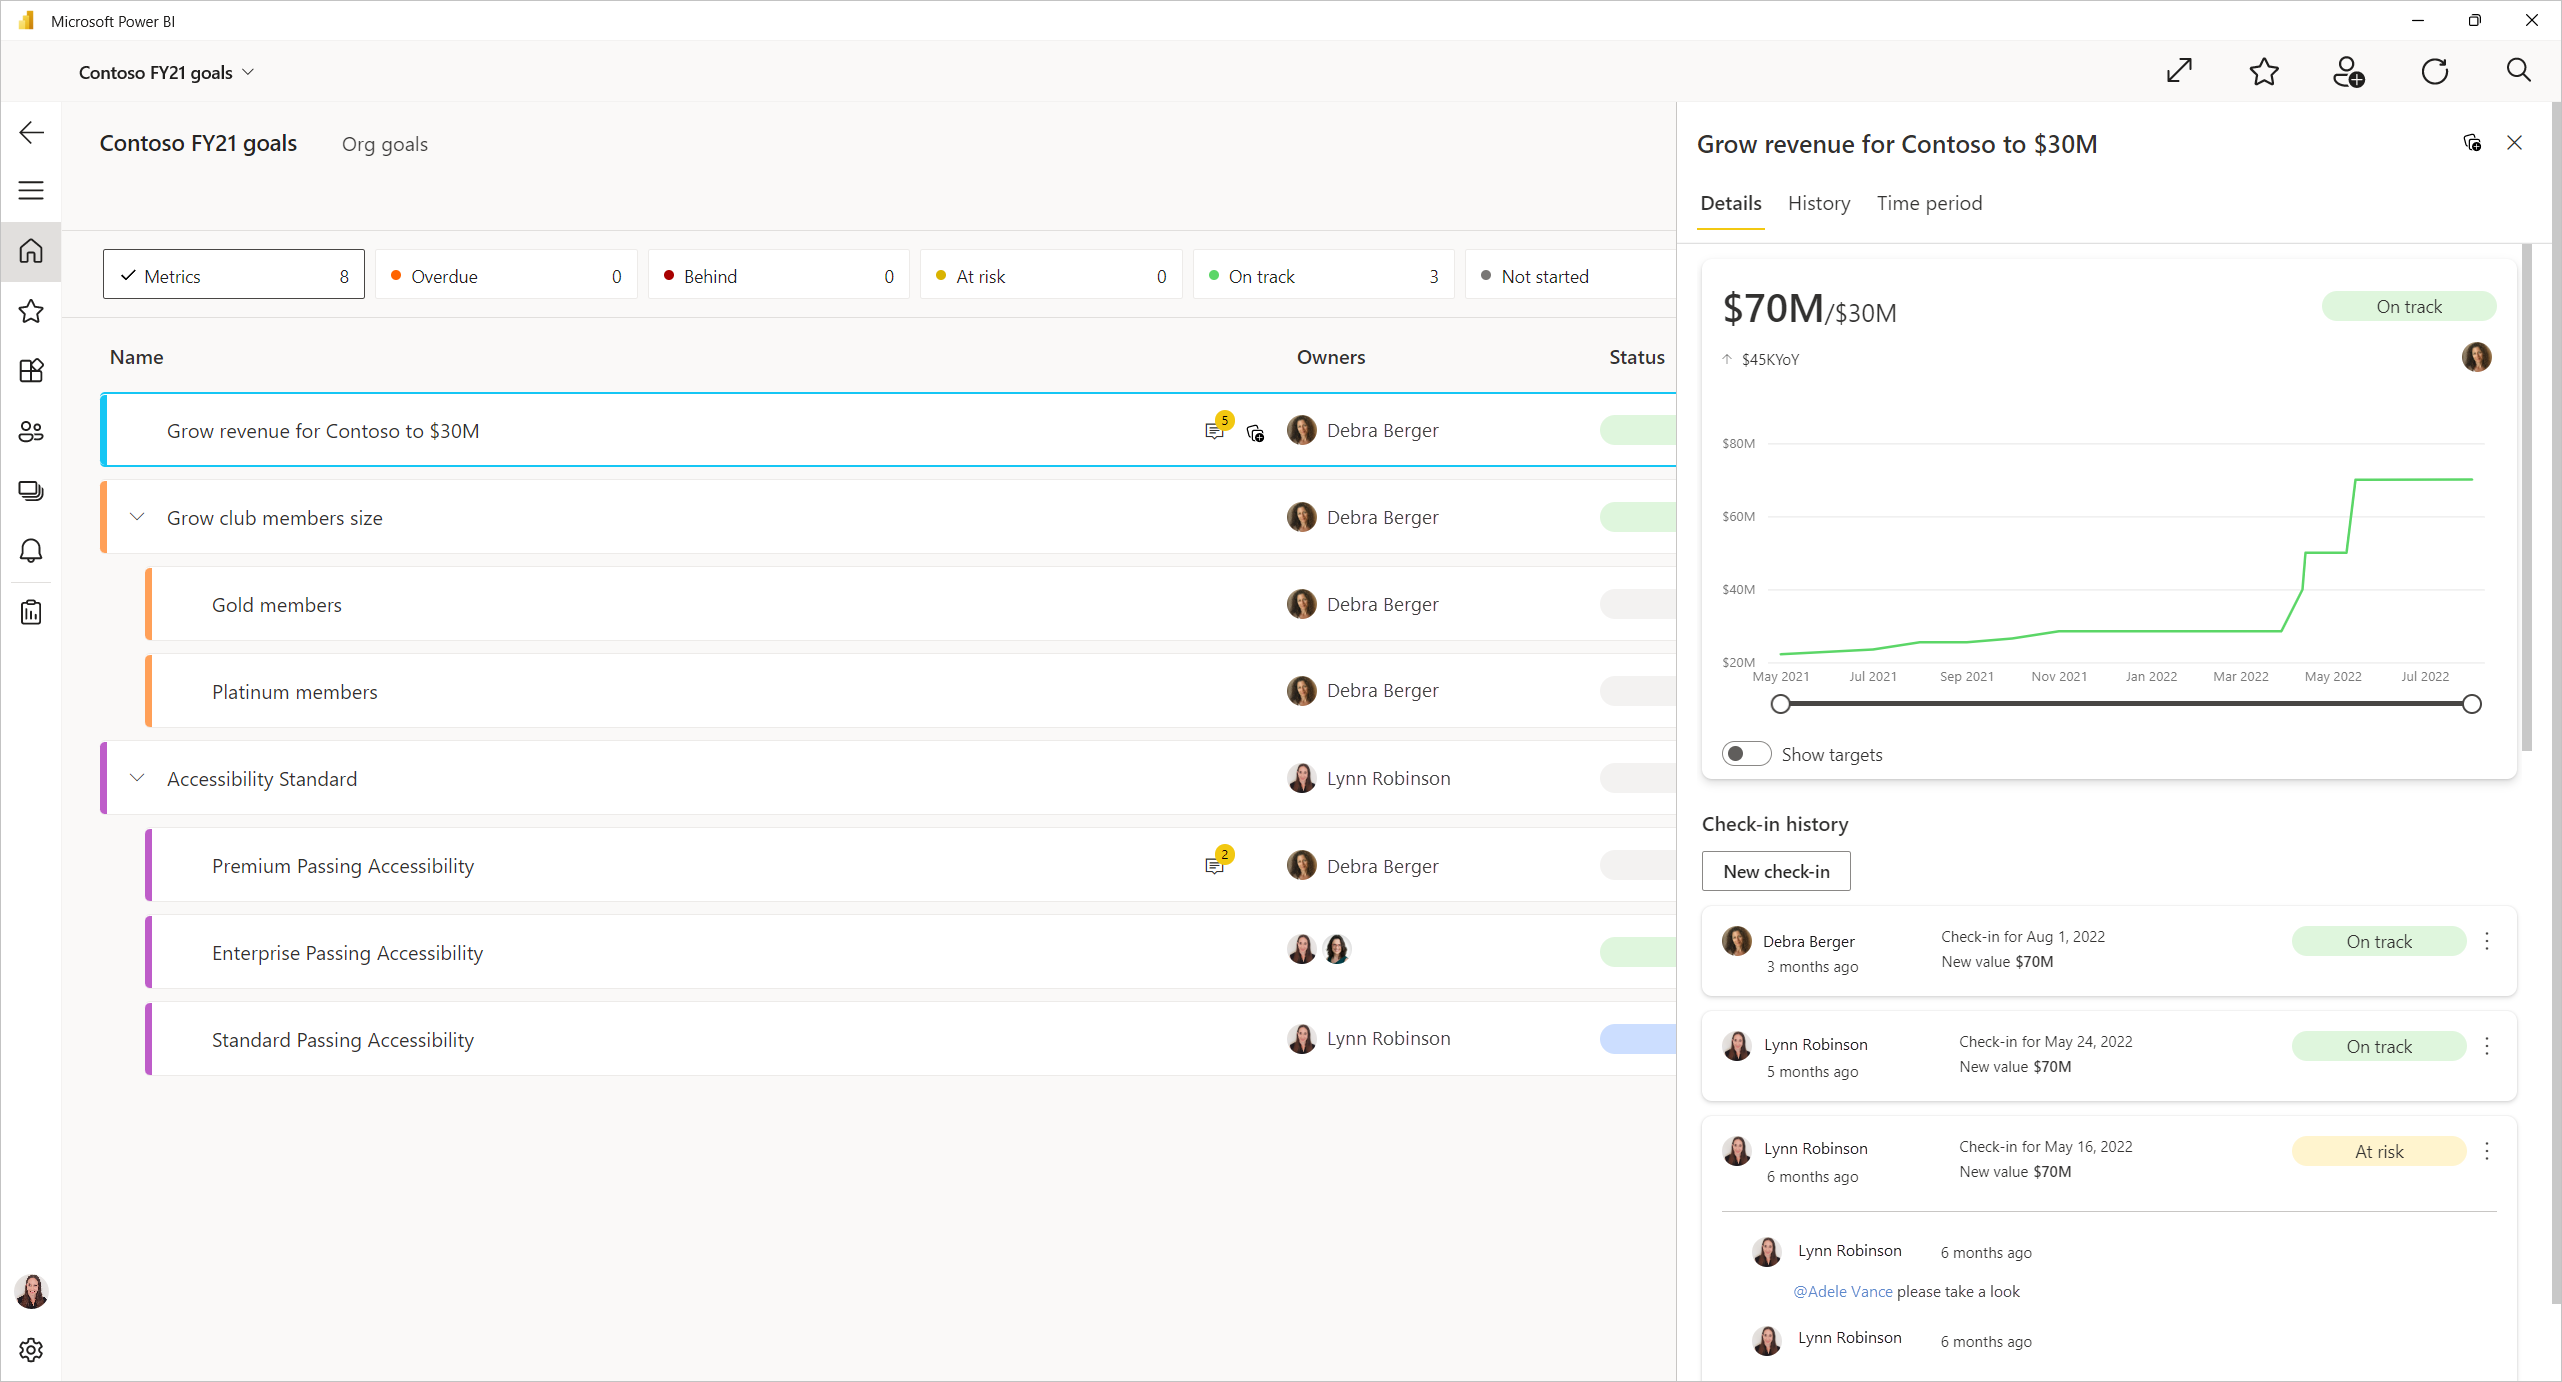This screenshot has width=2562, height=1382.
Task: Toggle Show targets switch
Action: [x=1744, y=754]
